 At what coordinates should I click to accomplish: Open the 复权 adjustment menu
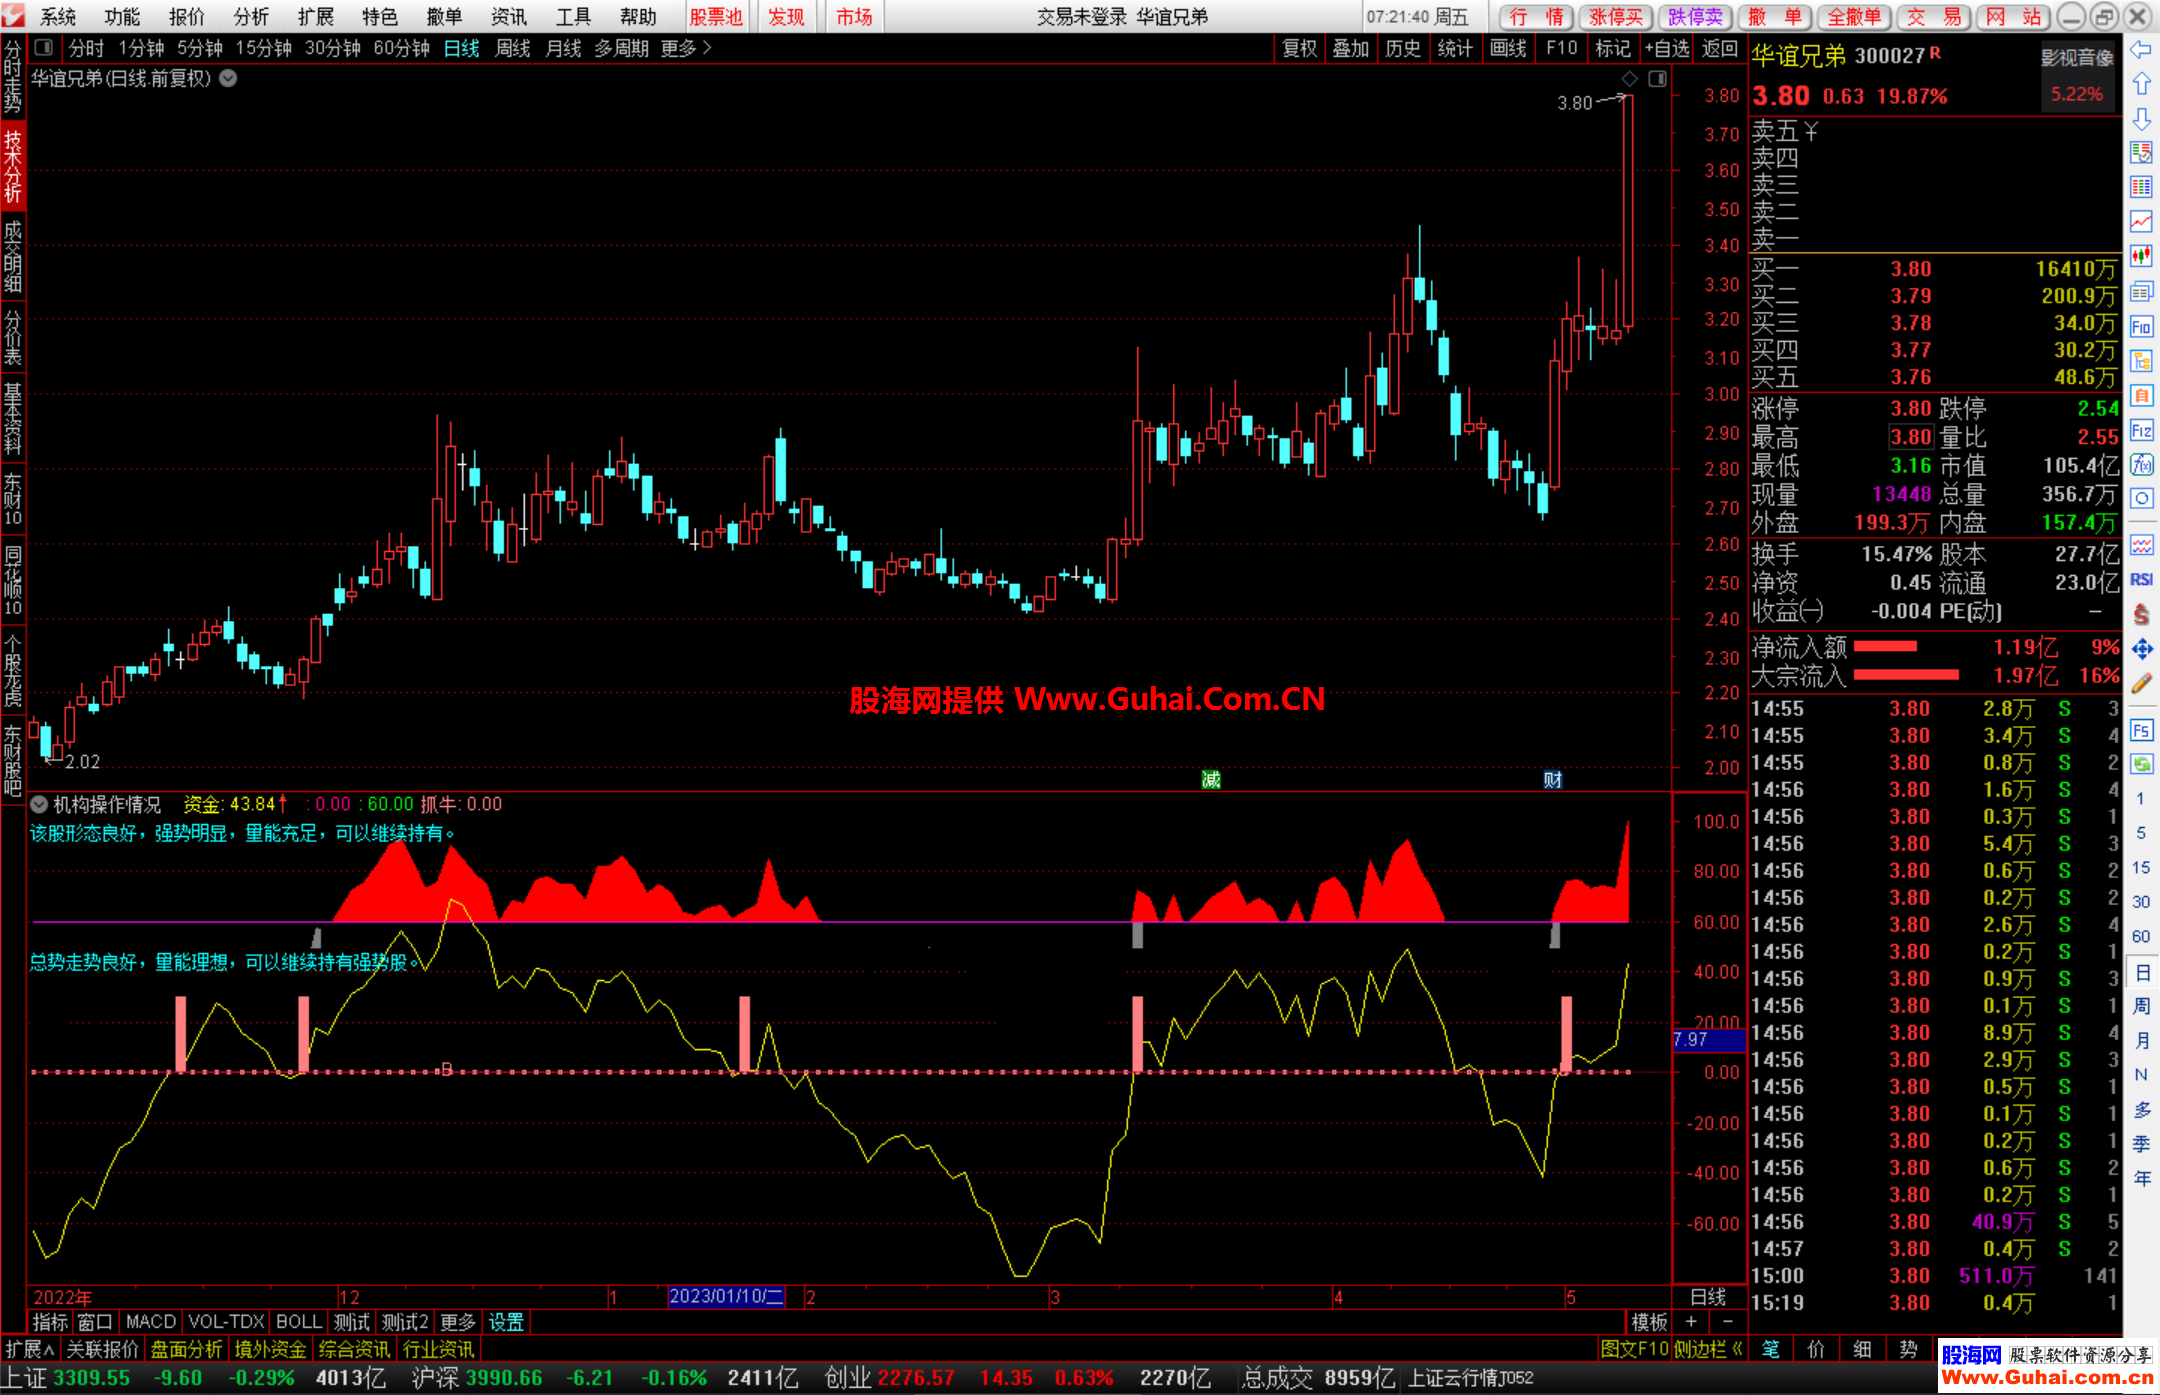[x=1300, y=48]
